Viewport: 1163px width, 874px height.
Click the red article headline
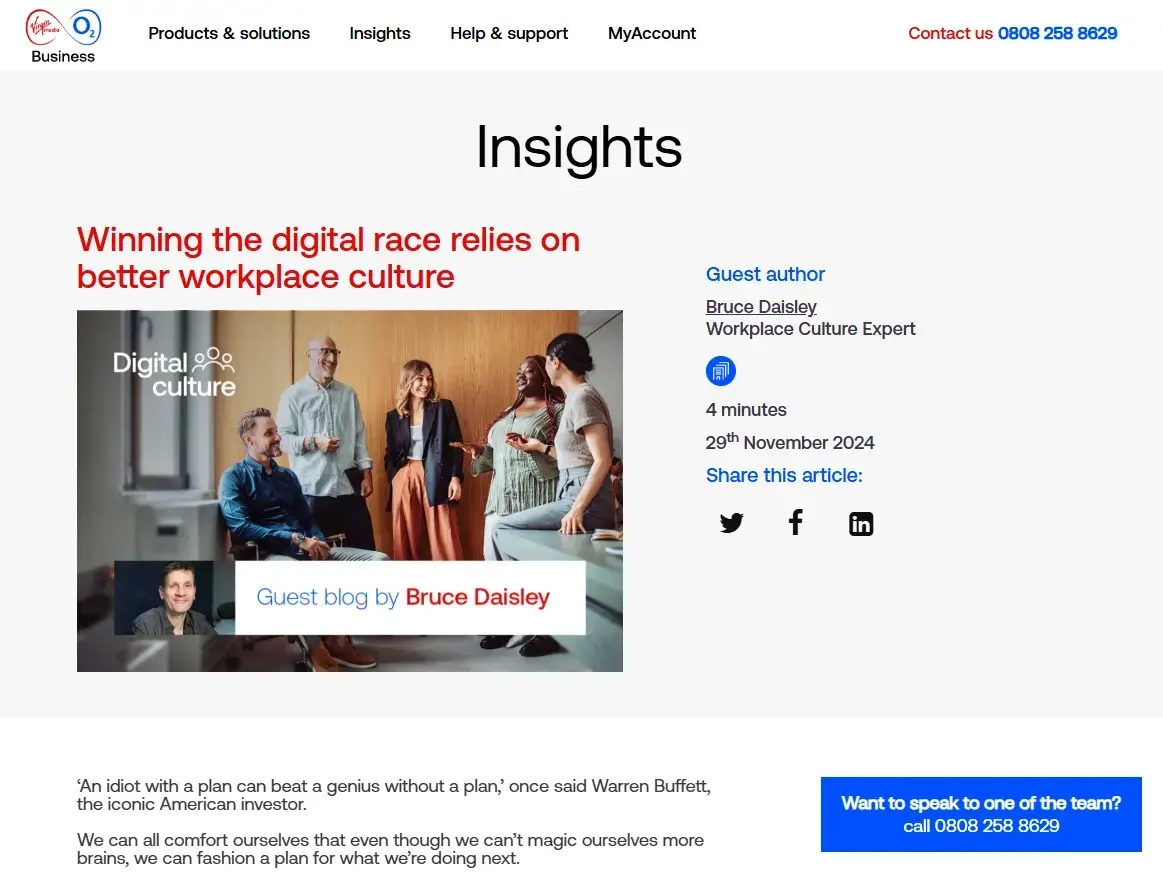click(328, 257)
